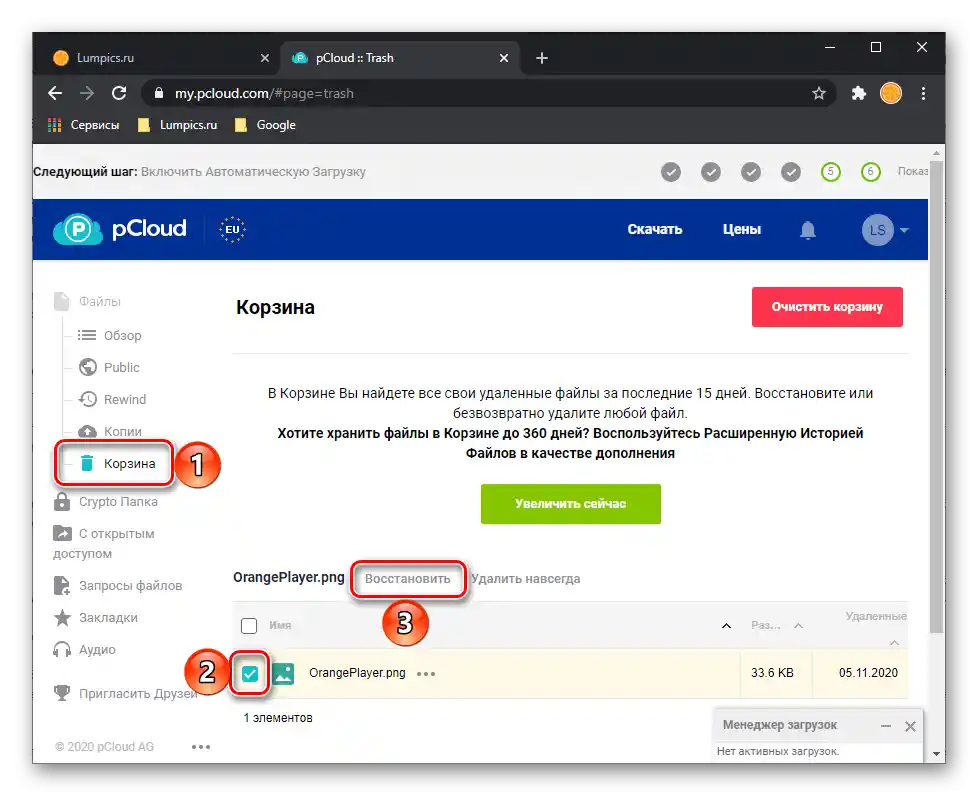Open Закладки in sidebar
The width and height of the screenshot is (978, 796).
[96, 618]
